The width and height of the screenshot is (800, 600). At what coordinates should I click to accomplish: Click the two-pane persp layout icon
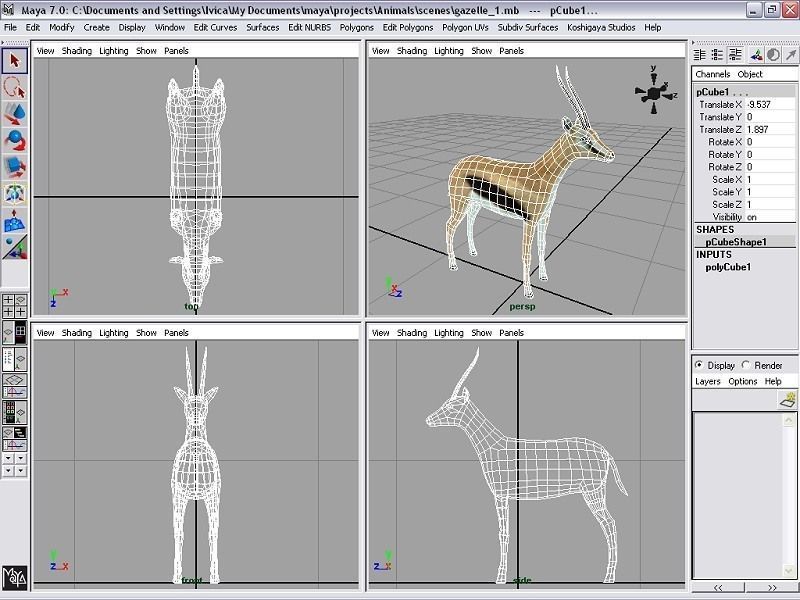(14, 332)
